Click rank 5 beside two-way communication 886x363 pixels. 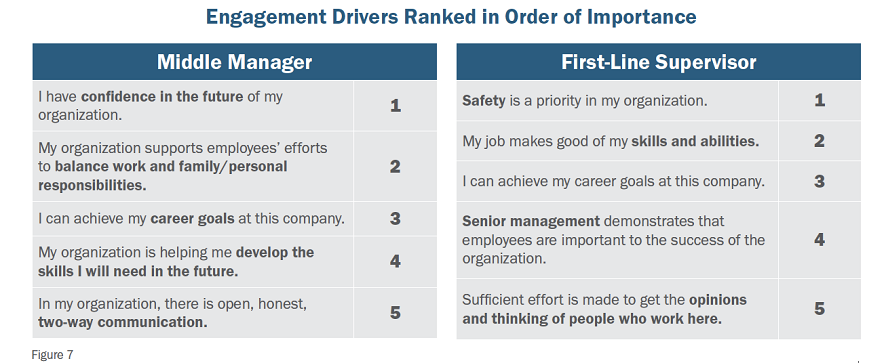(x=396, y=313)
